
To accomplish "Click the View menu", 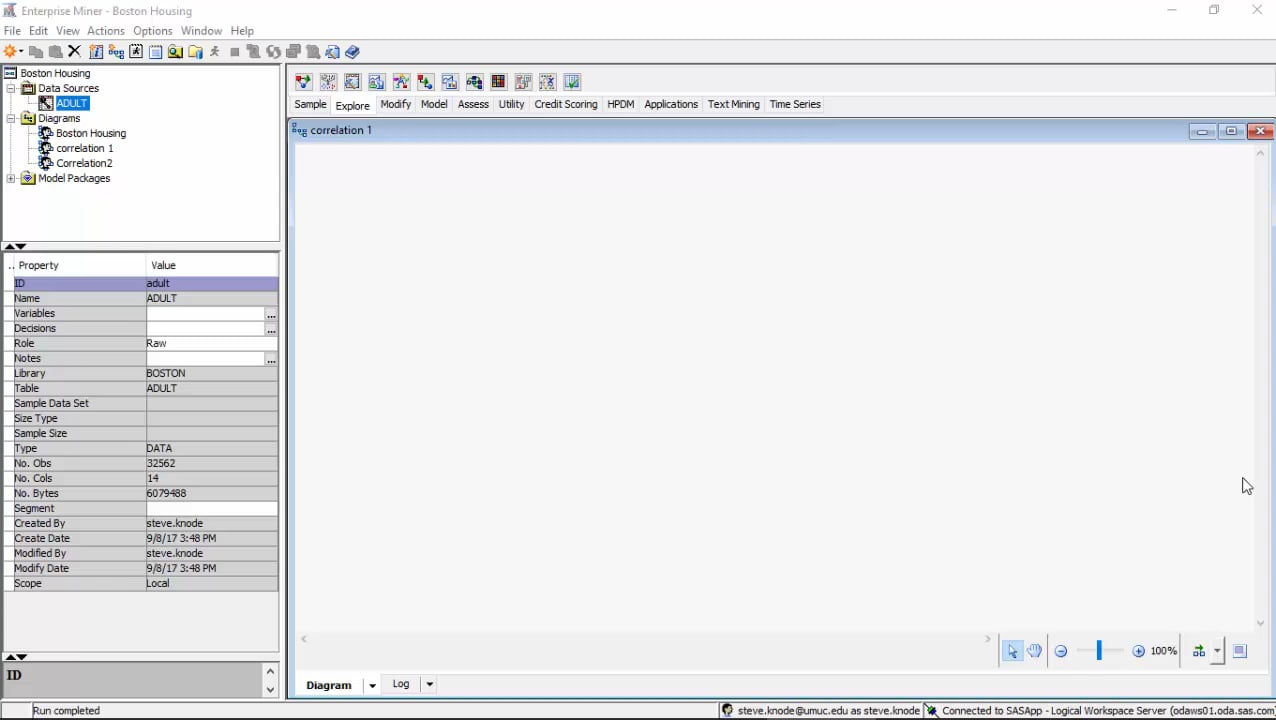I will pos(68,31).
